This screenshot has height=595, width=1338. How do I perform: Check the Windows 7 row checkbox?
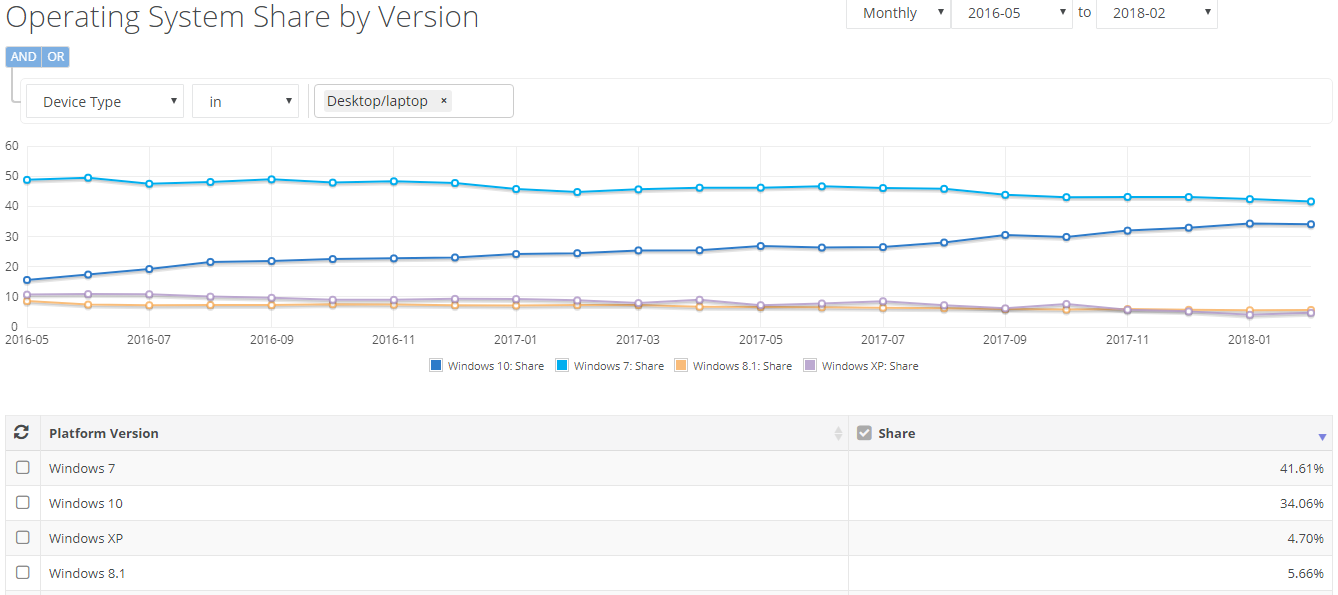pyautogui.click(x=23, y=467)
